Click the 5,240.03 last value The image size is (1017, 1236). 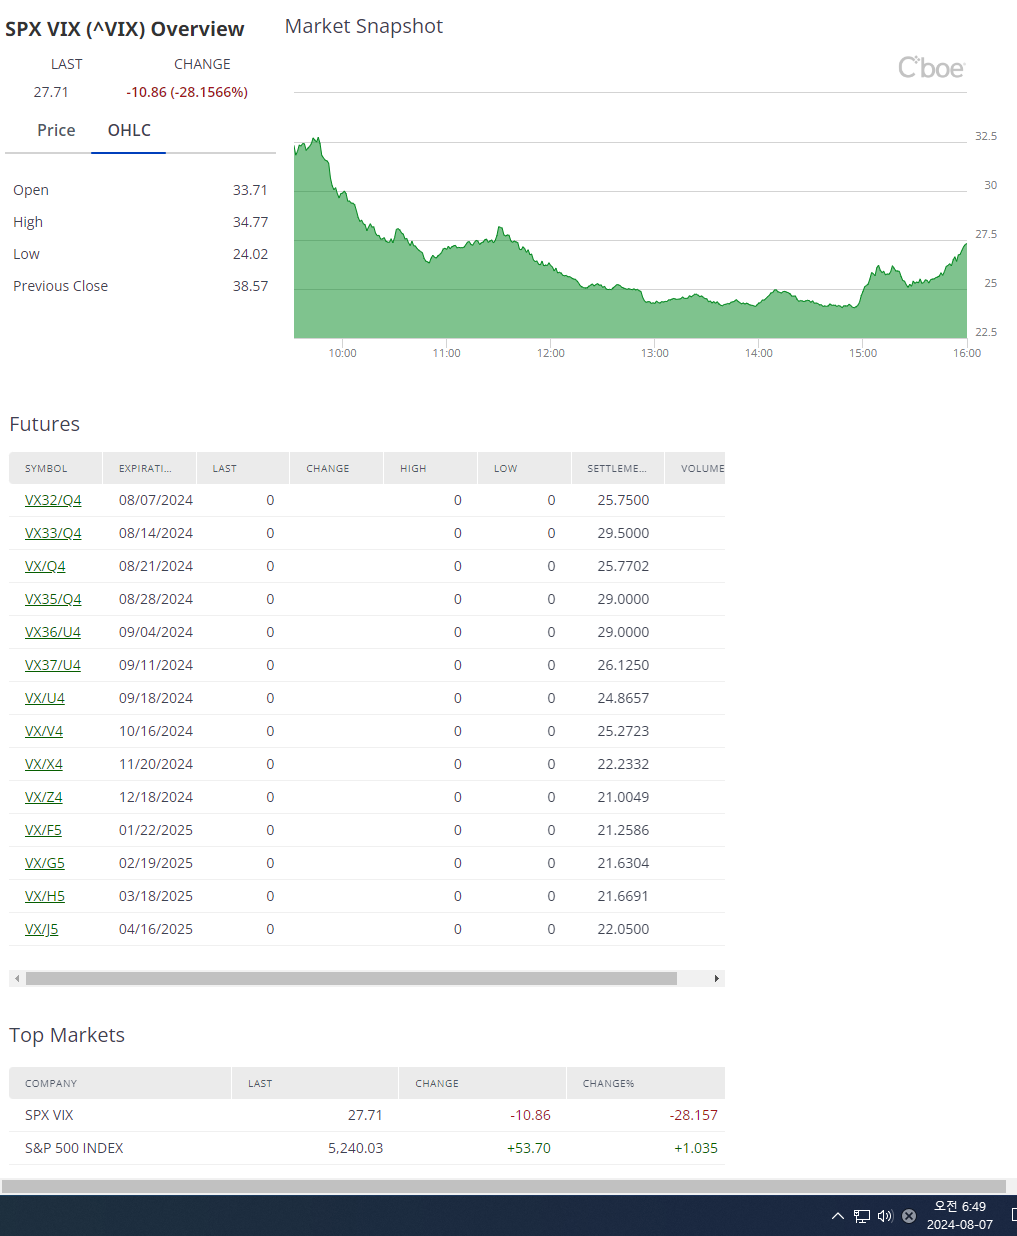tap(355, 1148)
